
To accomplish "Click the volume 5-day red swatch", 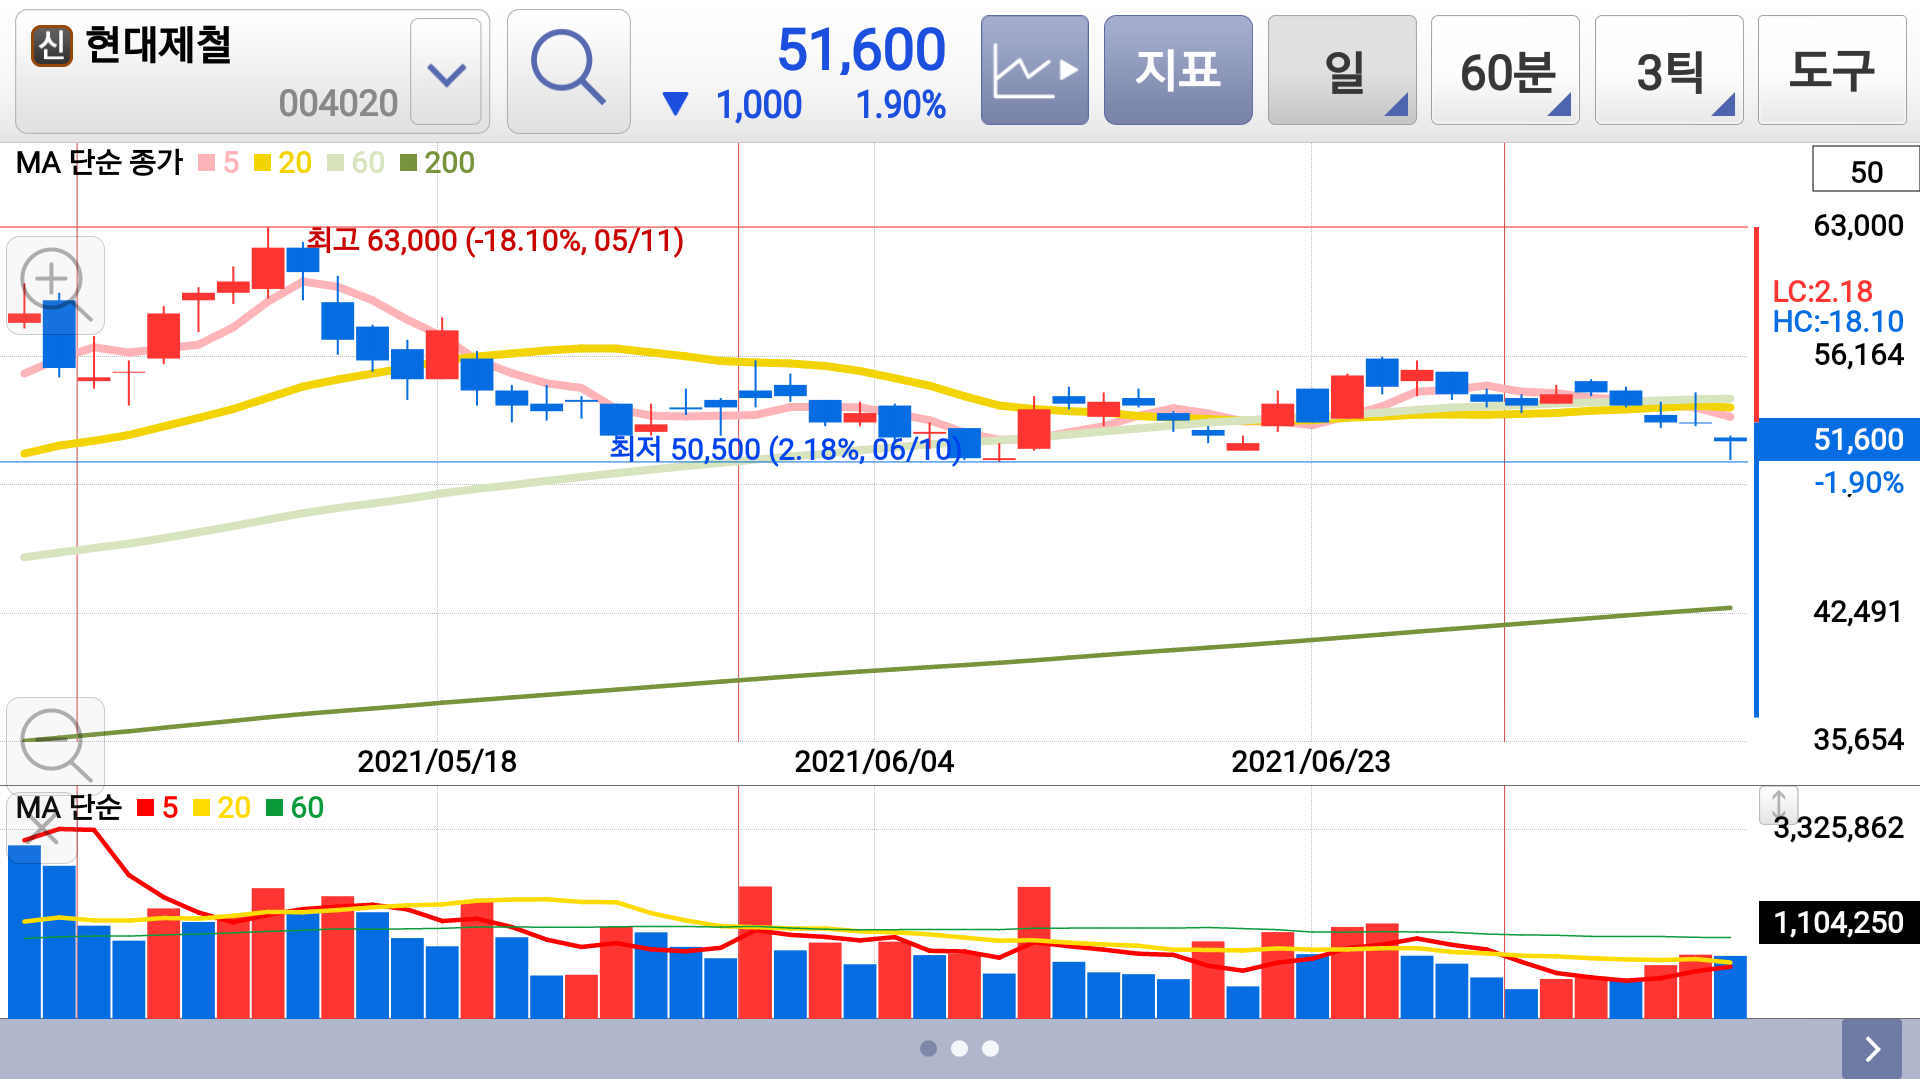I will tap(146, 808).
